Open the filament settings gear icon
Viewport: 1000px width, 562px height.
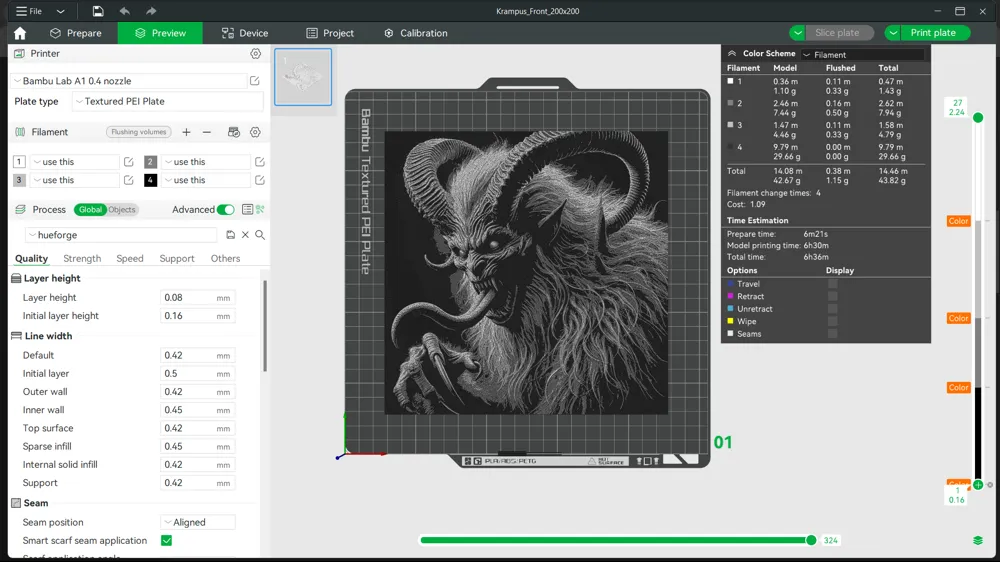pos(255,132)
